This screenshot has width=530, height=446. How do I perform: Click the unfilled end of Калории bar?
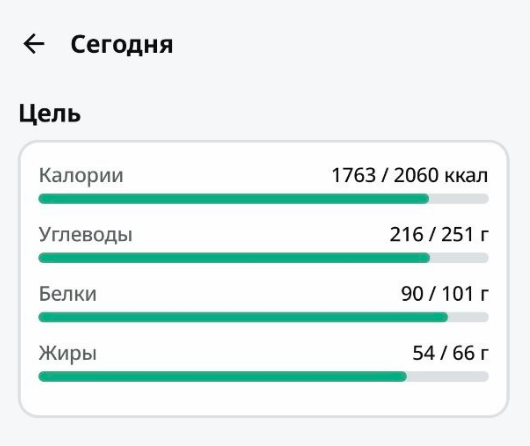459,199
